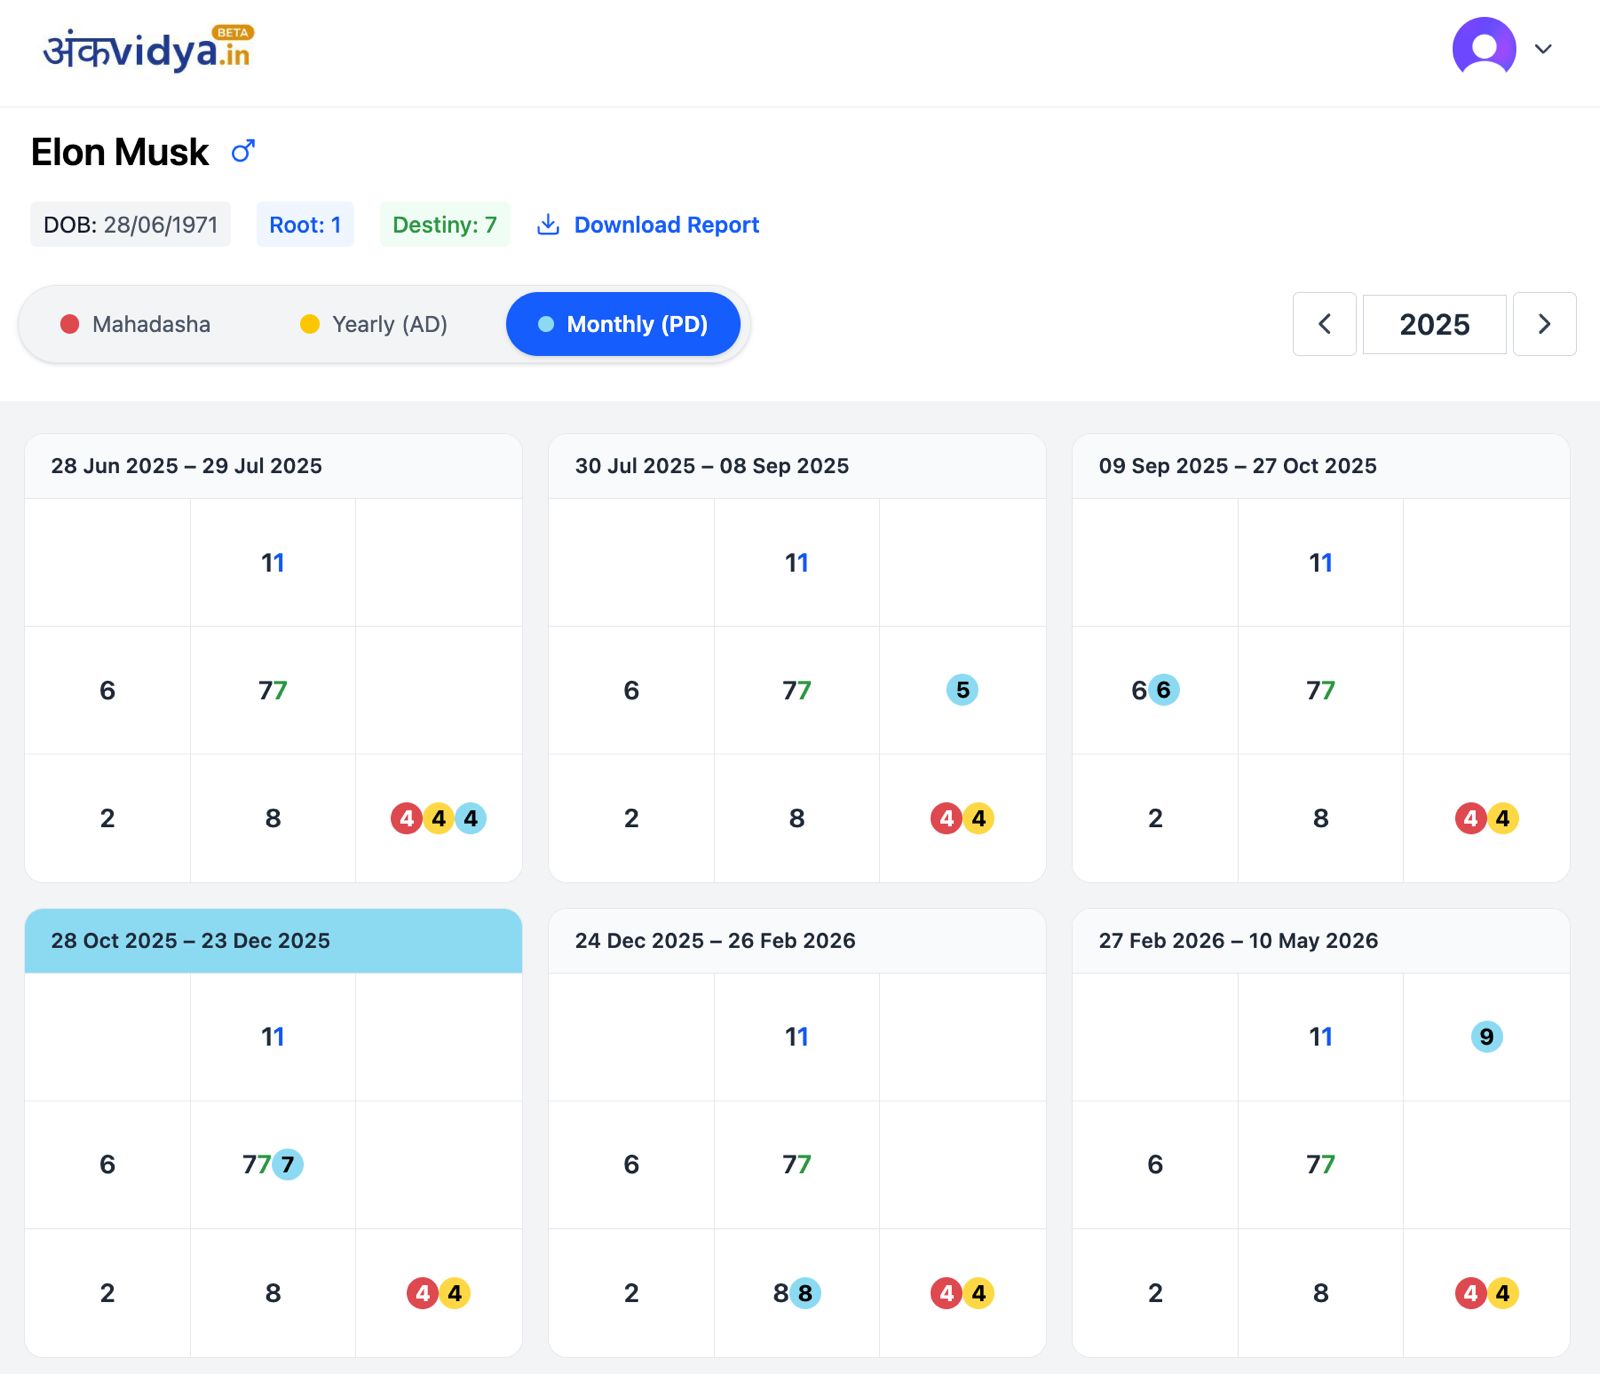Open the Download Report link
Image resolution: width=1600 pixels, height=1374 pixels.
tap(666, 225)
